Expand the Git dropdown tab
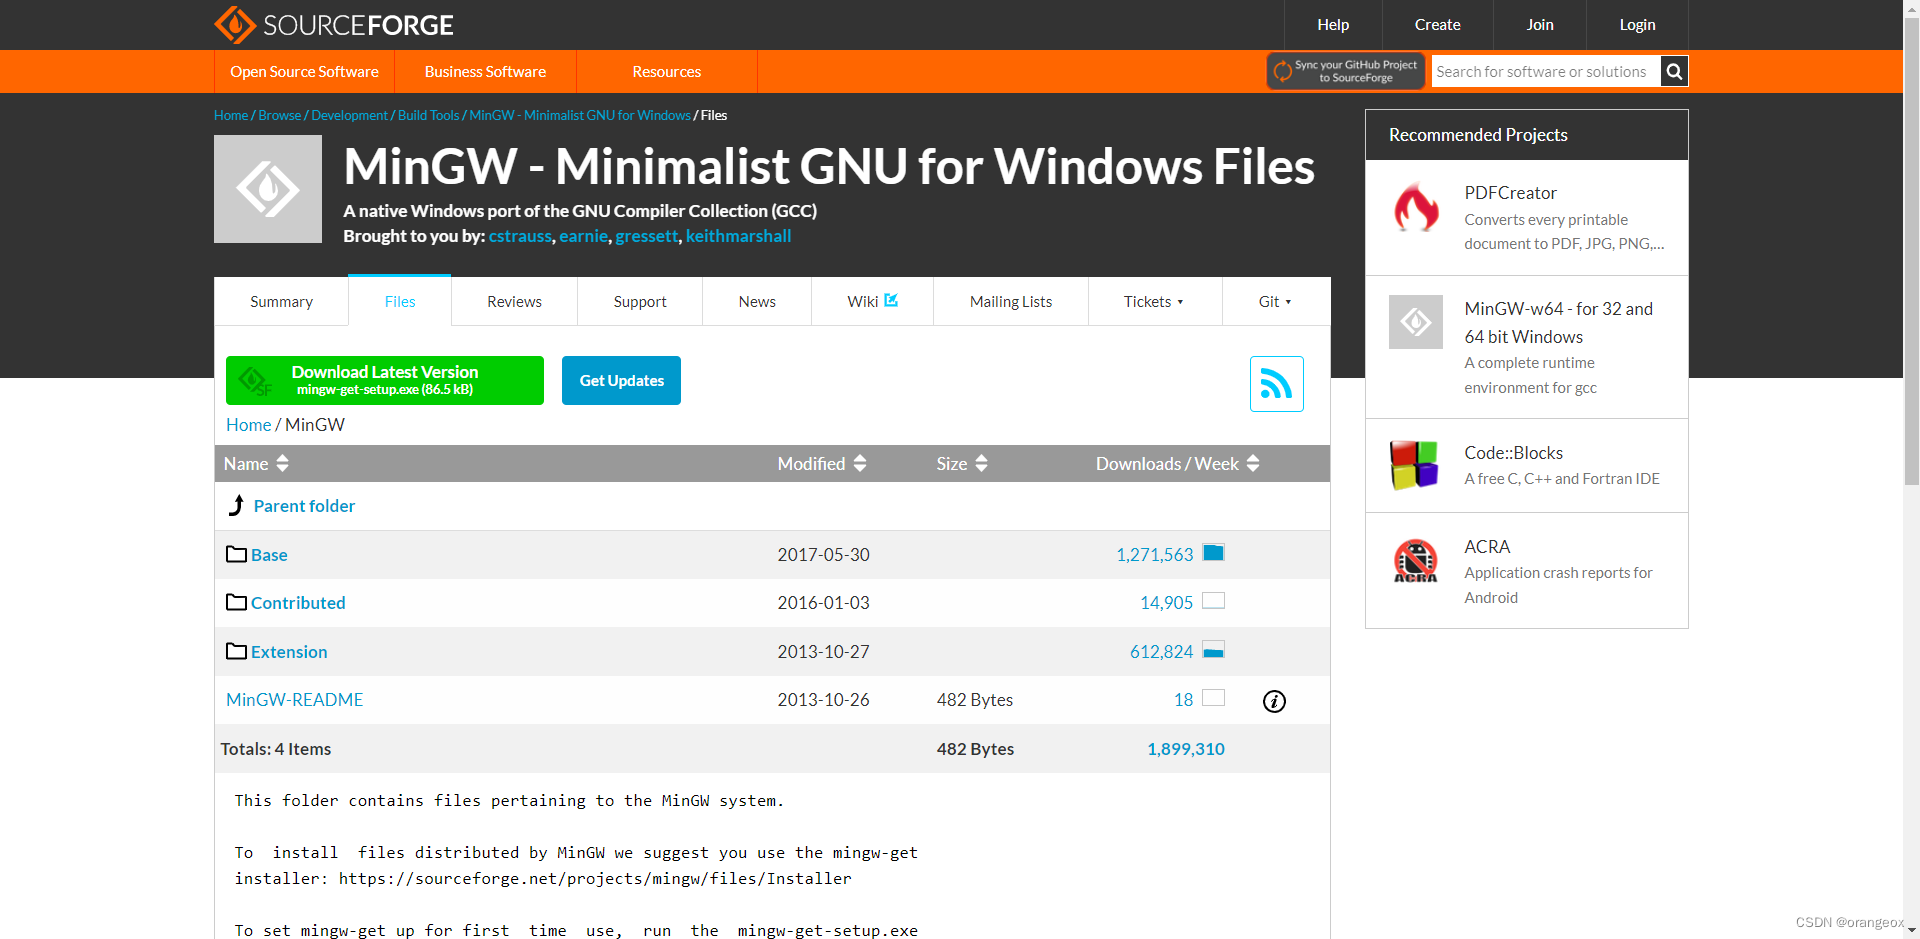Image resolution: width=1920 pixels, height=939 pixels. [x=1275, y=302]
